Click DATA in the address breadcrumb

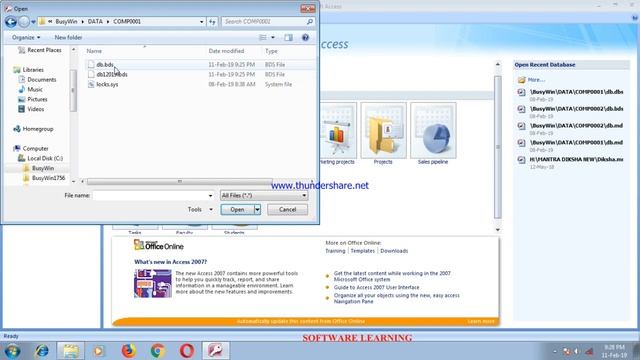95,22
